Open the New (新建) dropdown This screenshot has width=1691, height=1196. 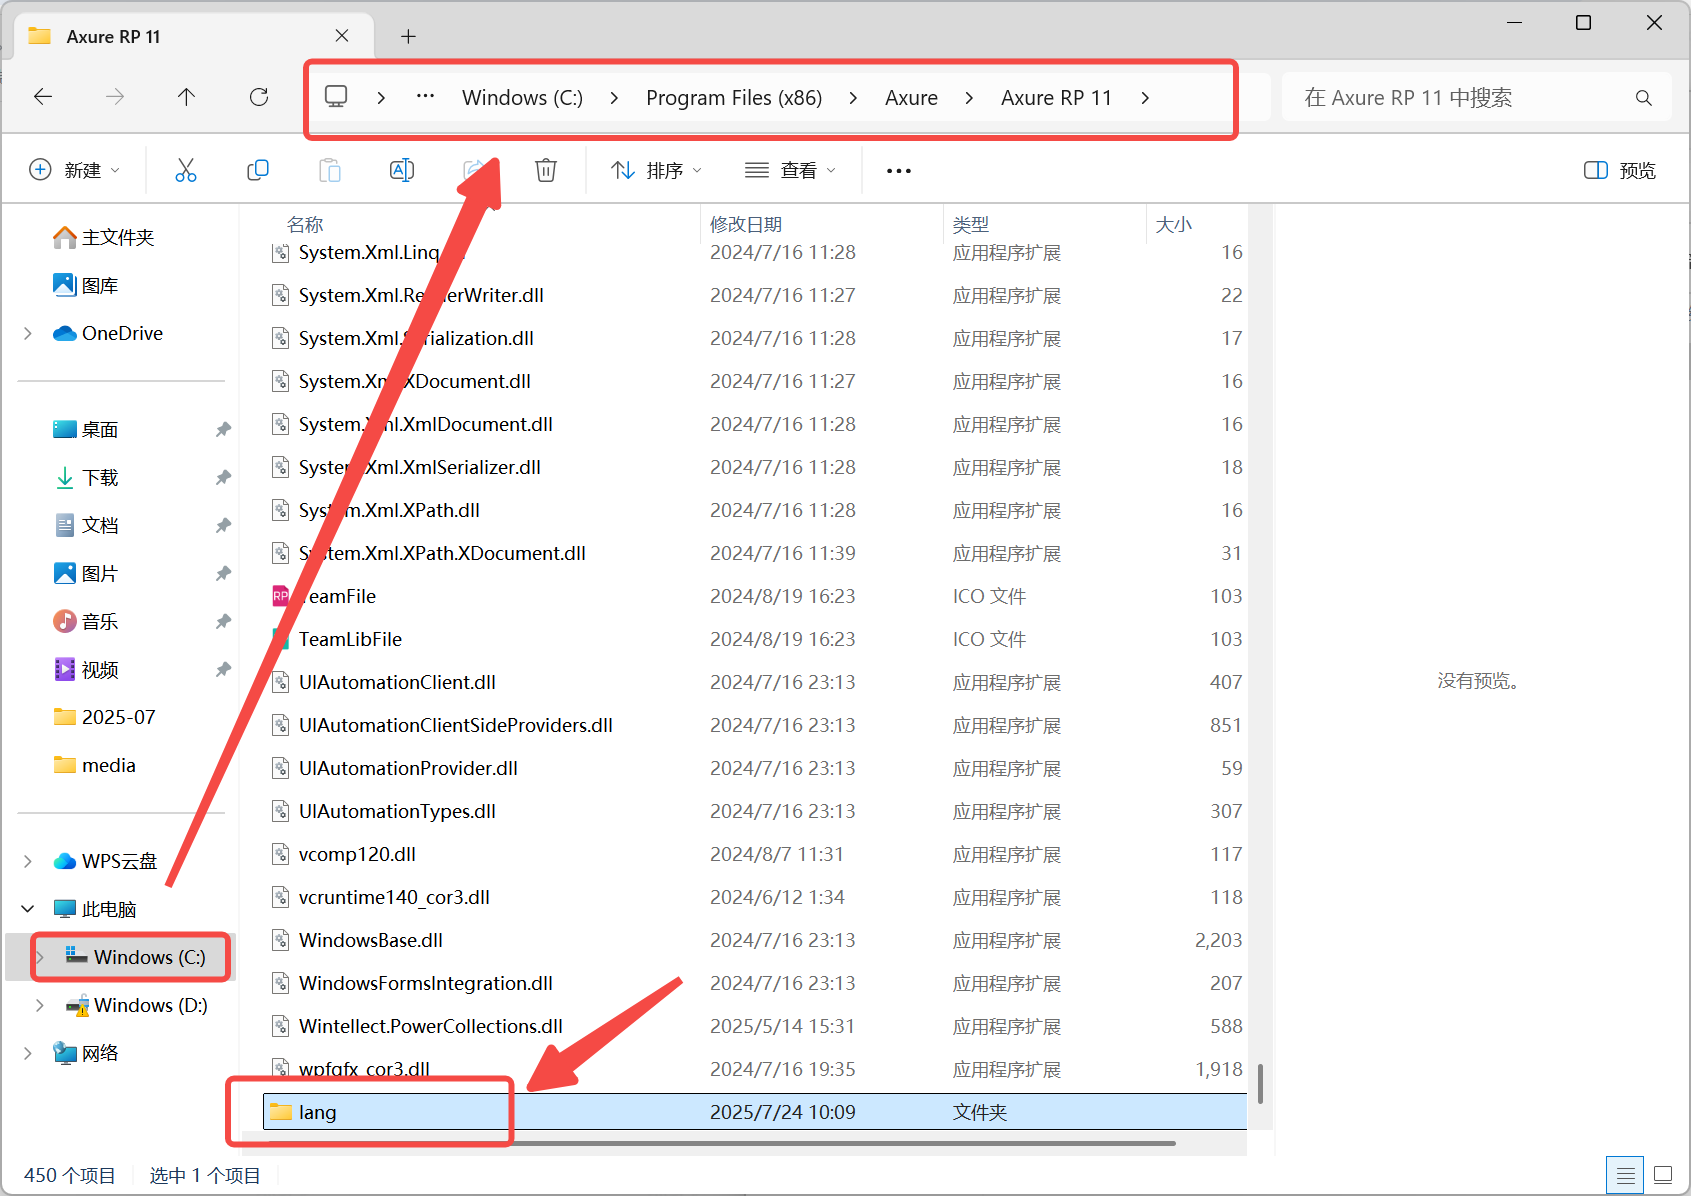click(x=75, y=170)
